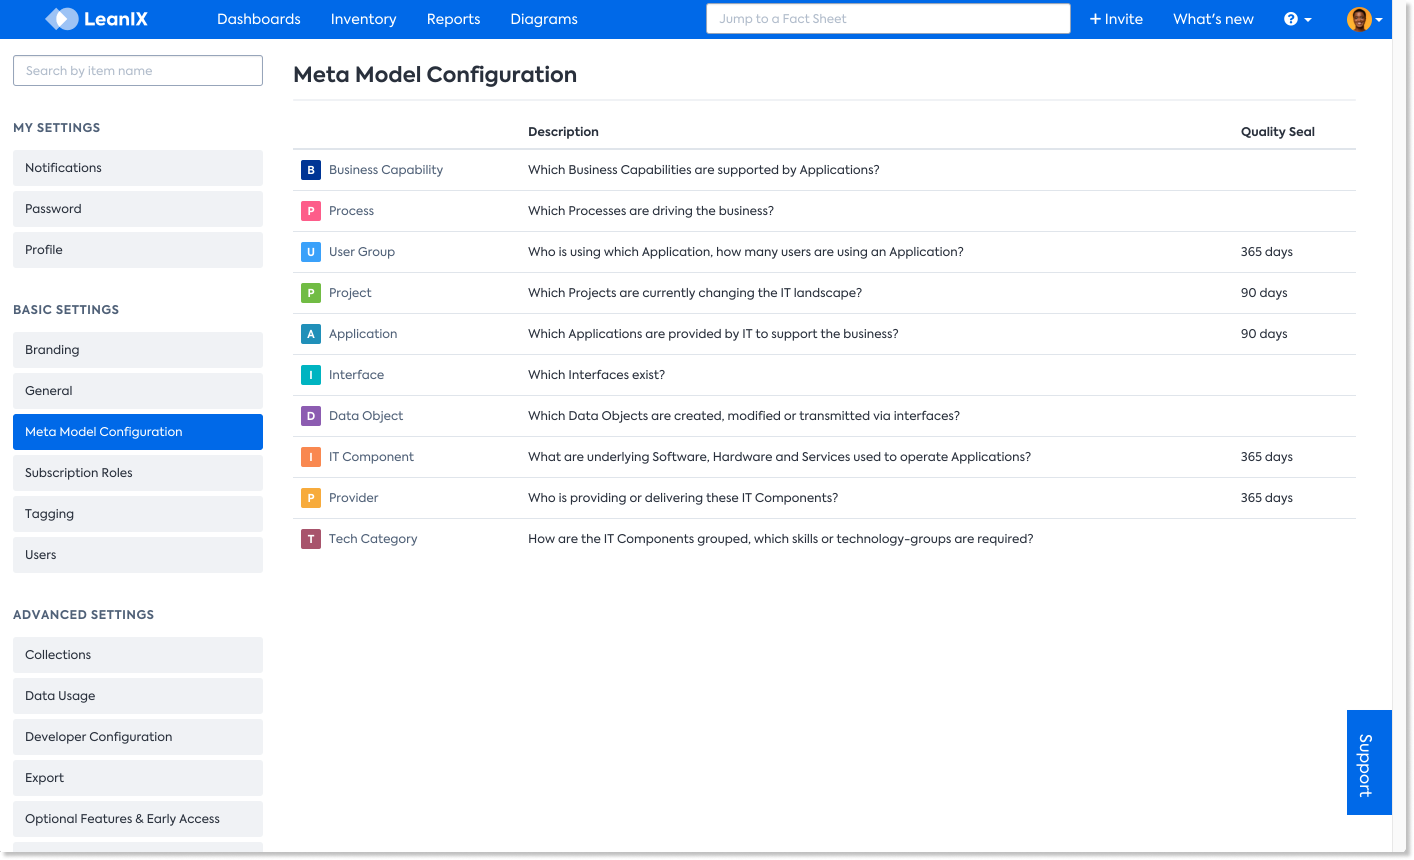Open the Process fact sheet type link
The height and width of the screenshot is (860, 1414).
point(351,211)
